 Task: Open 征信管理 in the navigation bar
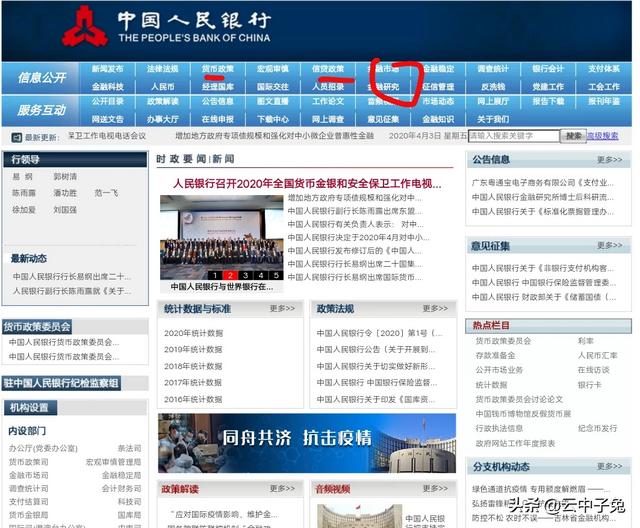[438, 87]
